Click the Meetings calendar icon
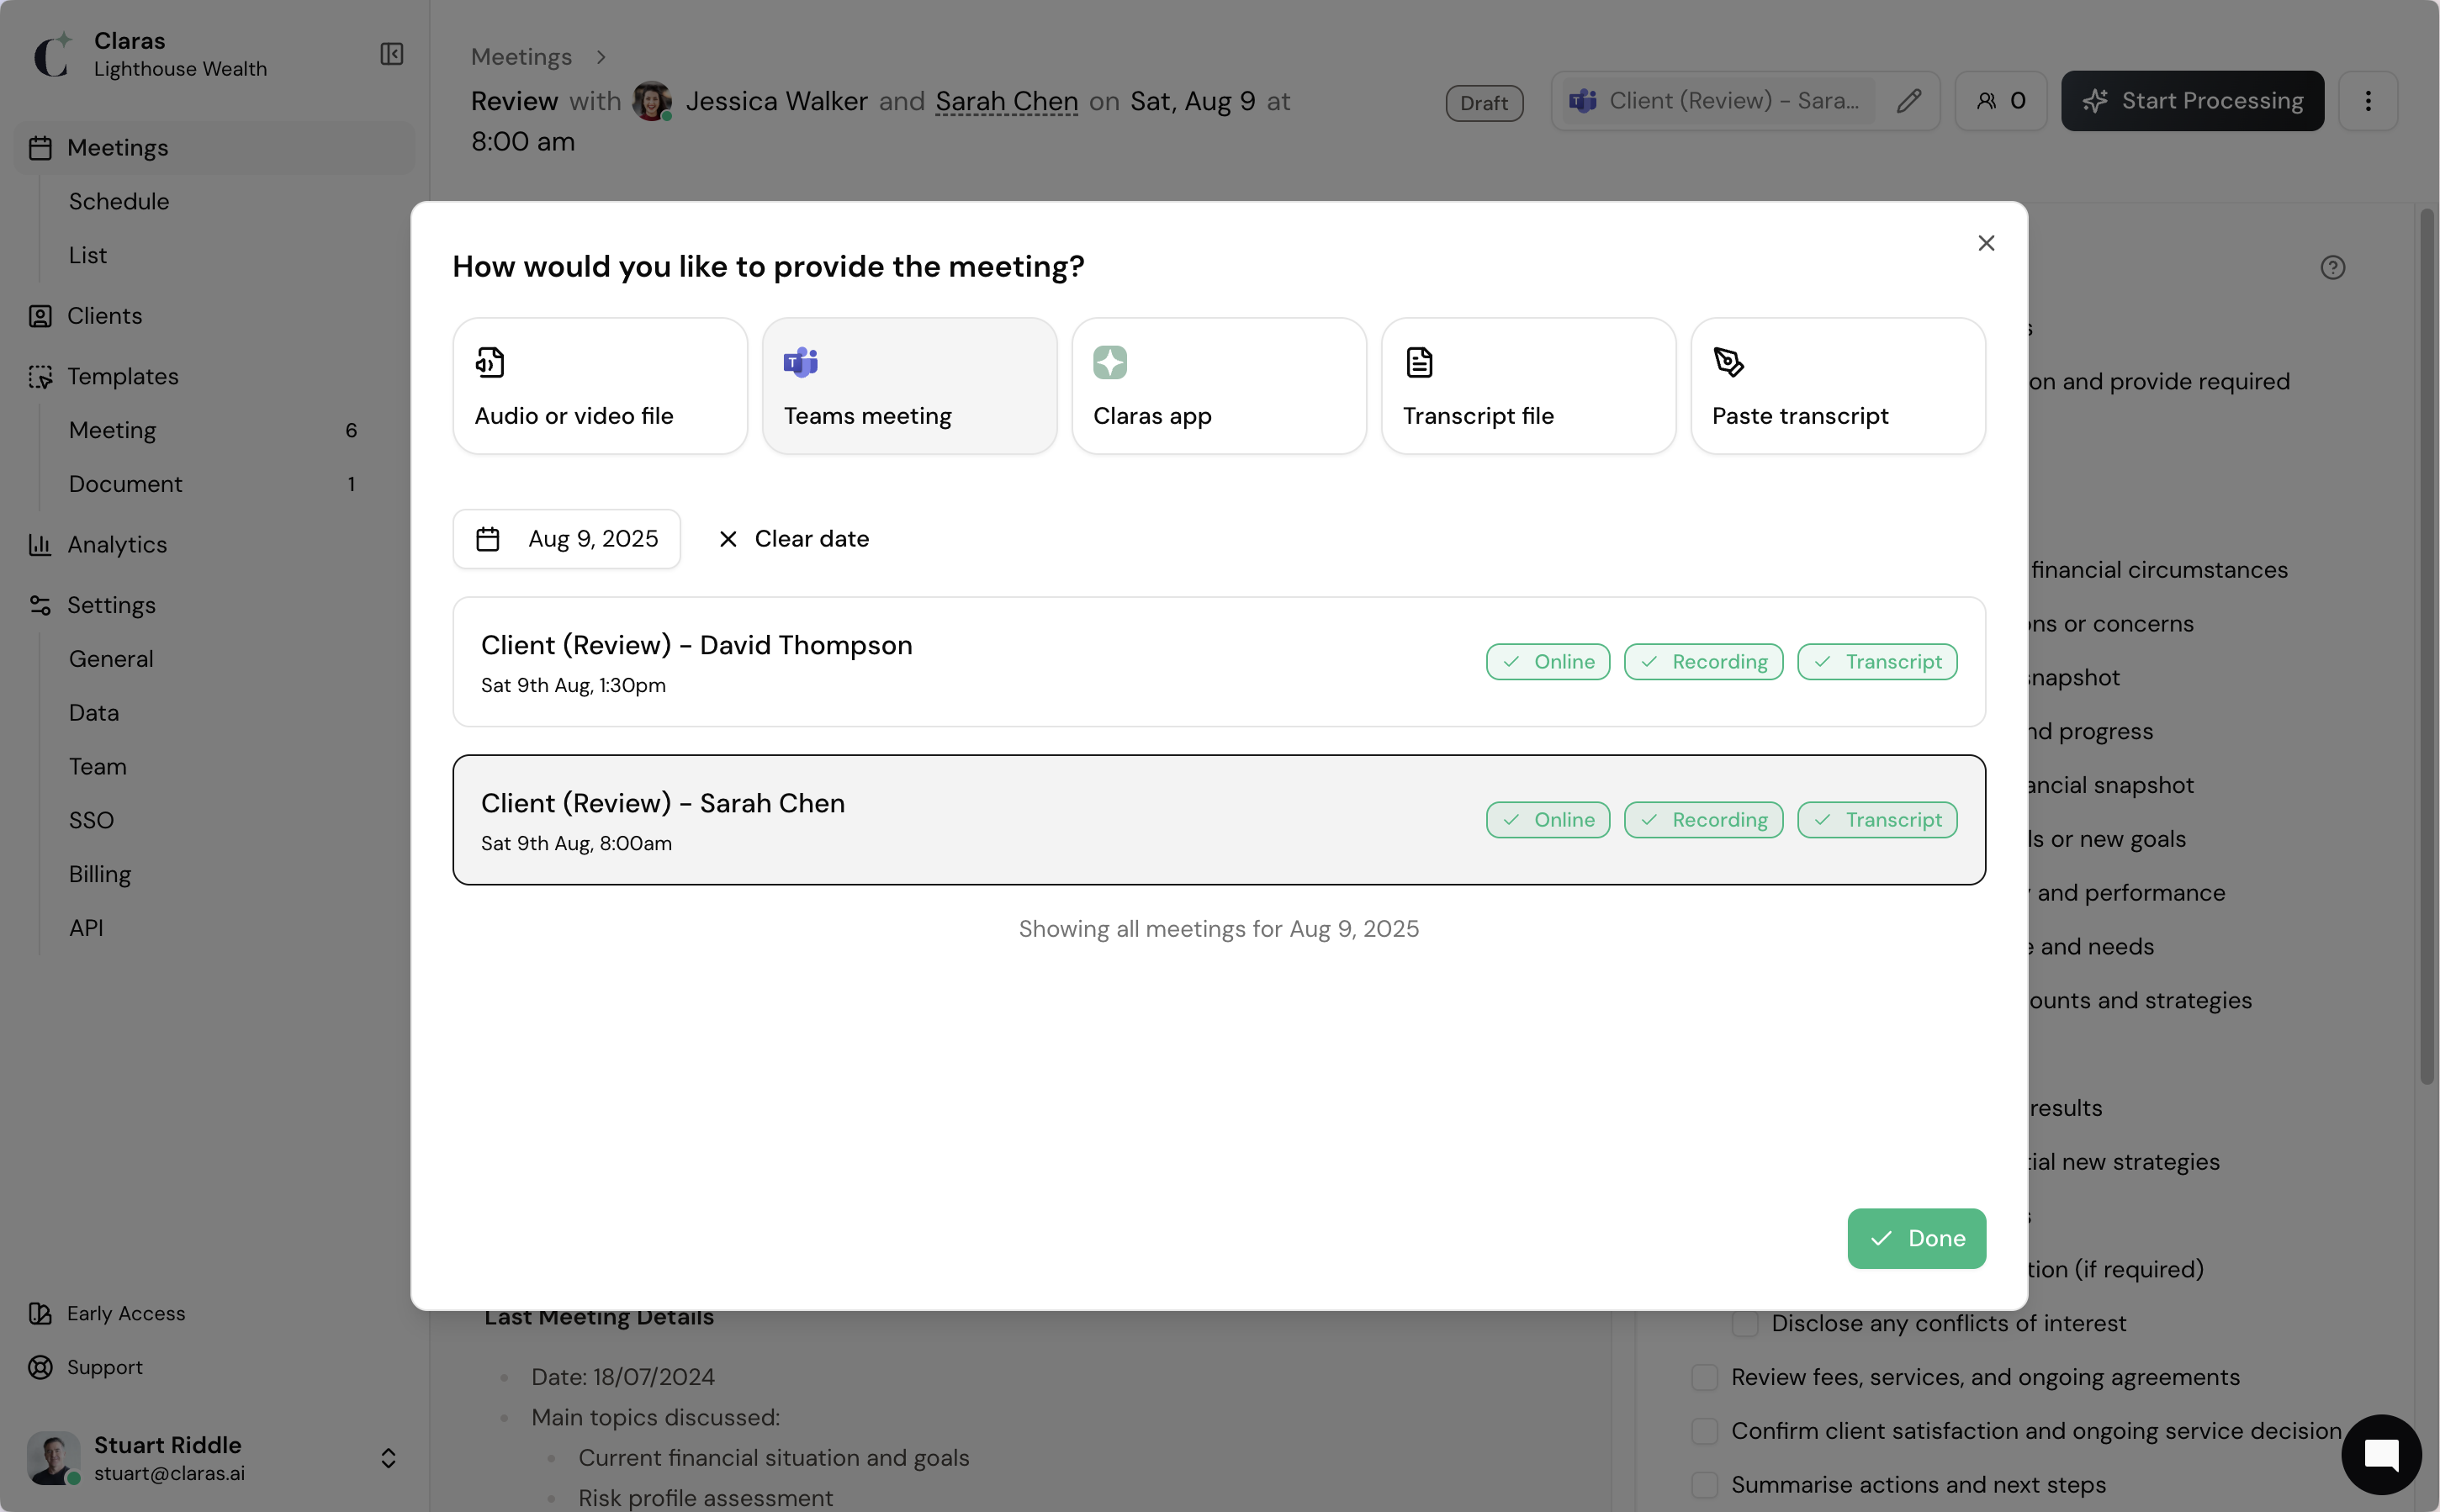The image size is (2440, 1512). [x=40, y=148]
